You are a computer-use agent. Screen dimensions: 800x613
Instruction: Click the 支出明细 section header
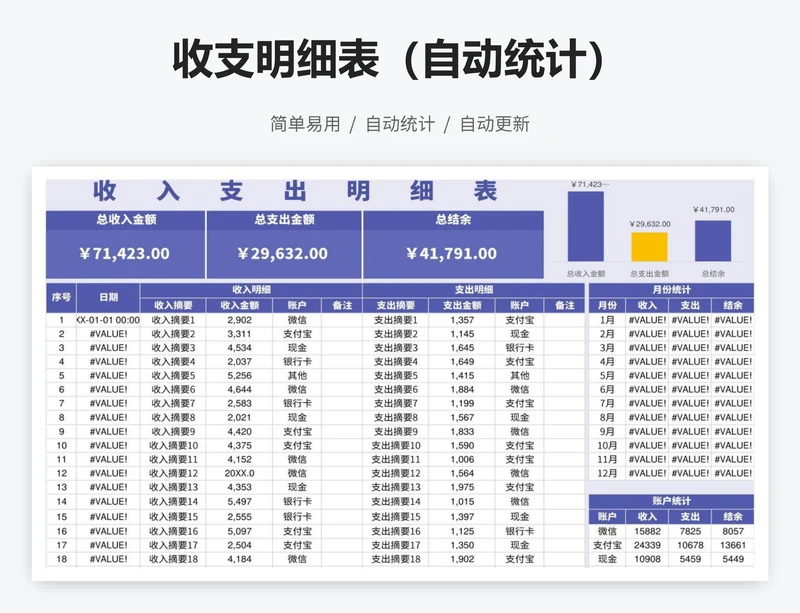click(x=473, y=290)
